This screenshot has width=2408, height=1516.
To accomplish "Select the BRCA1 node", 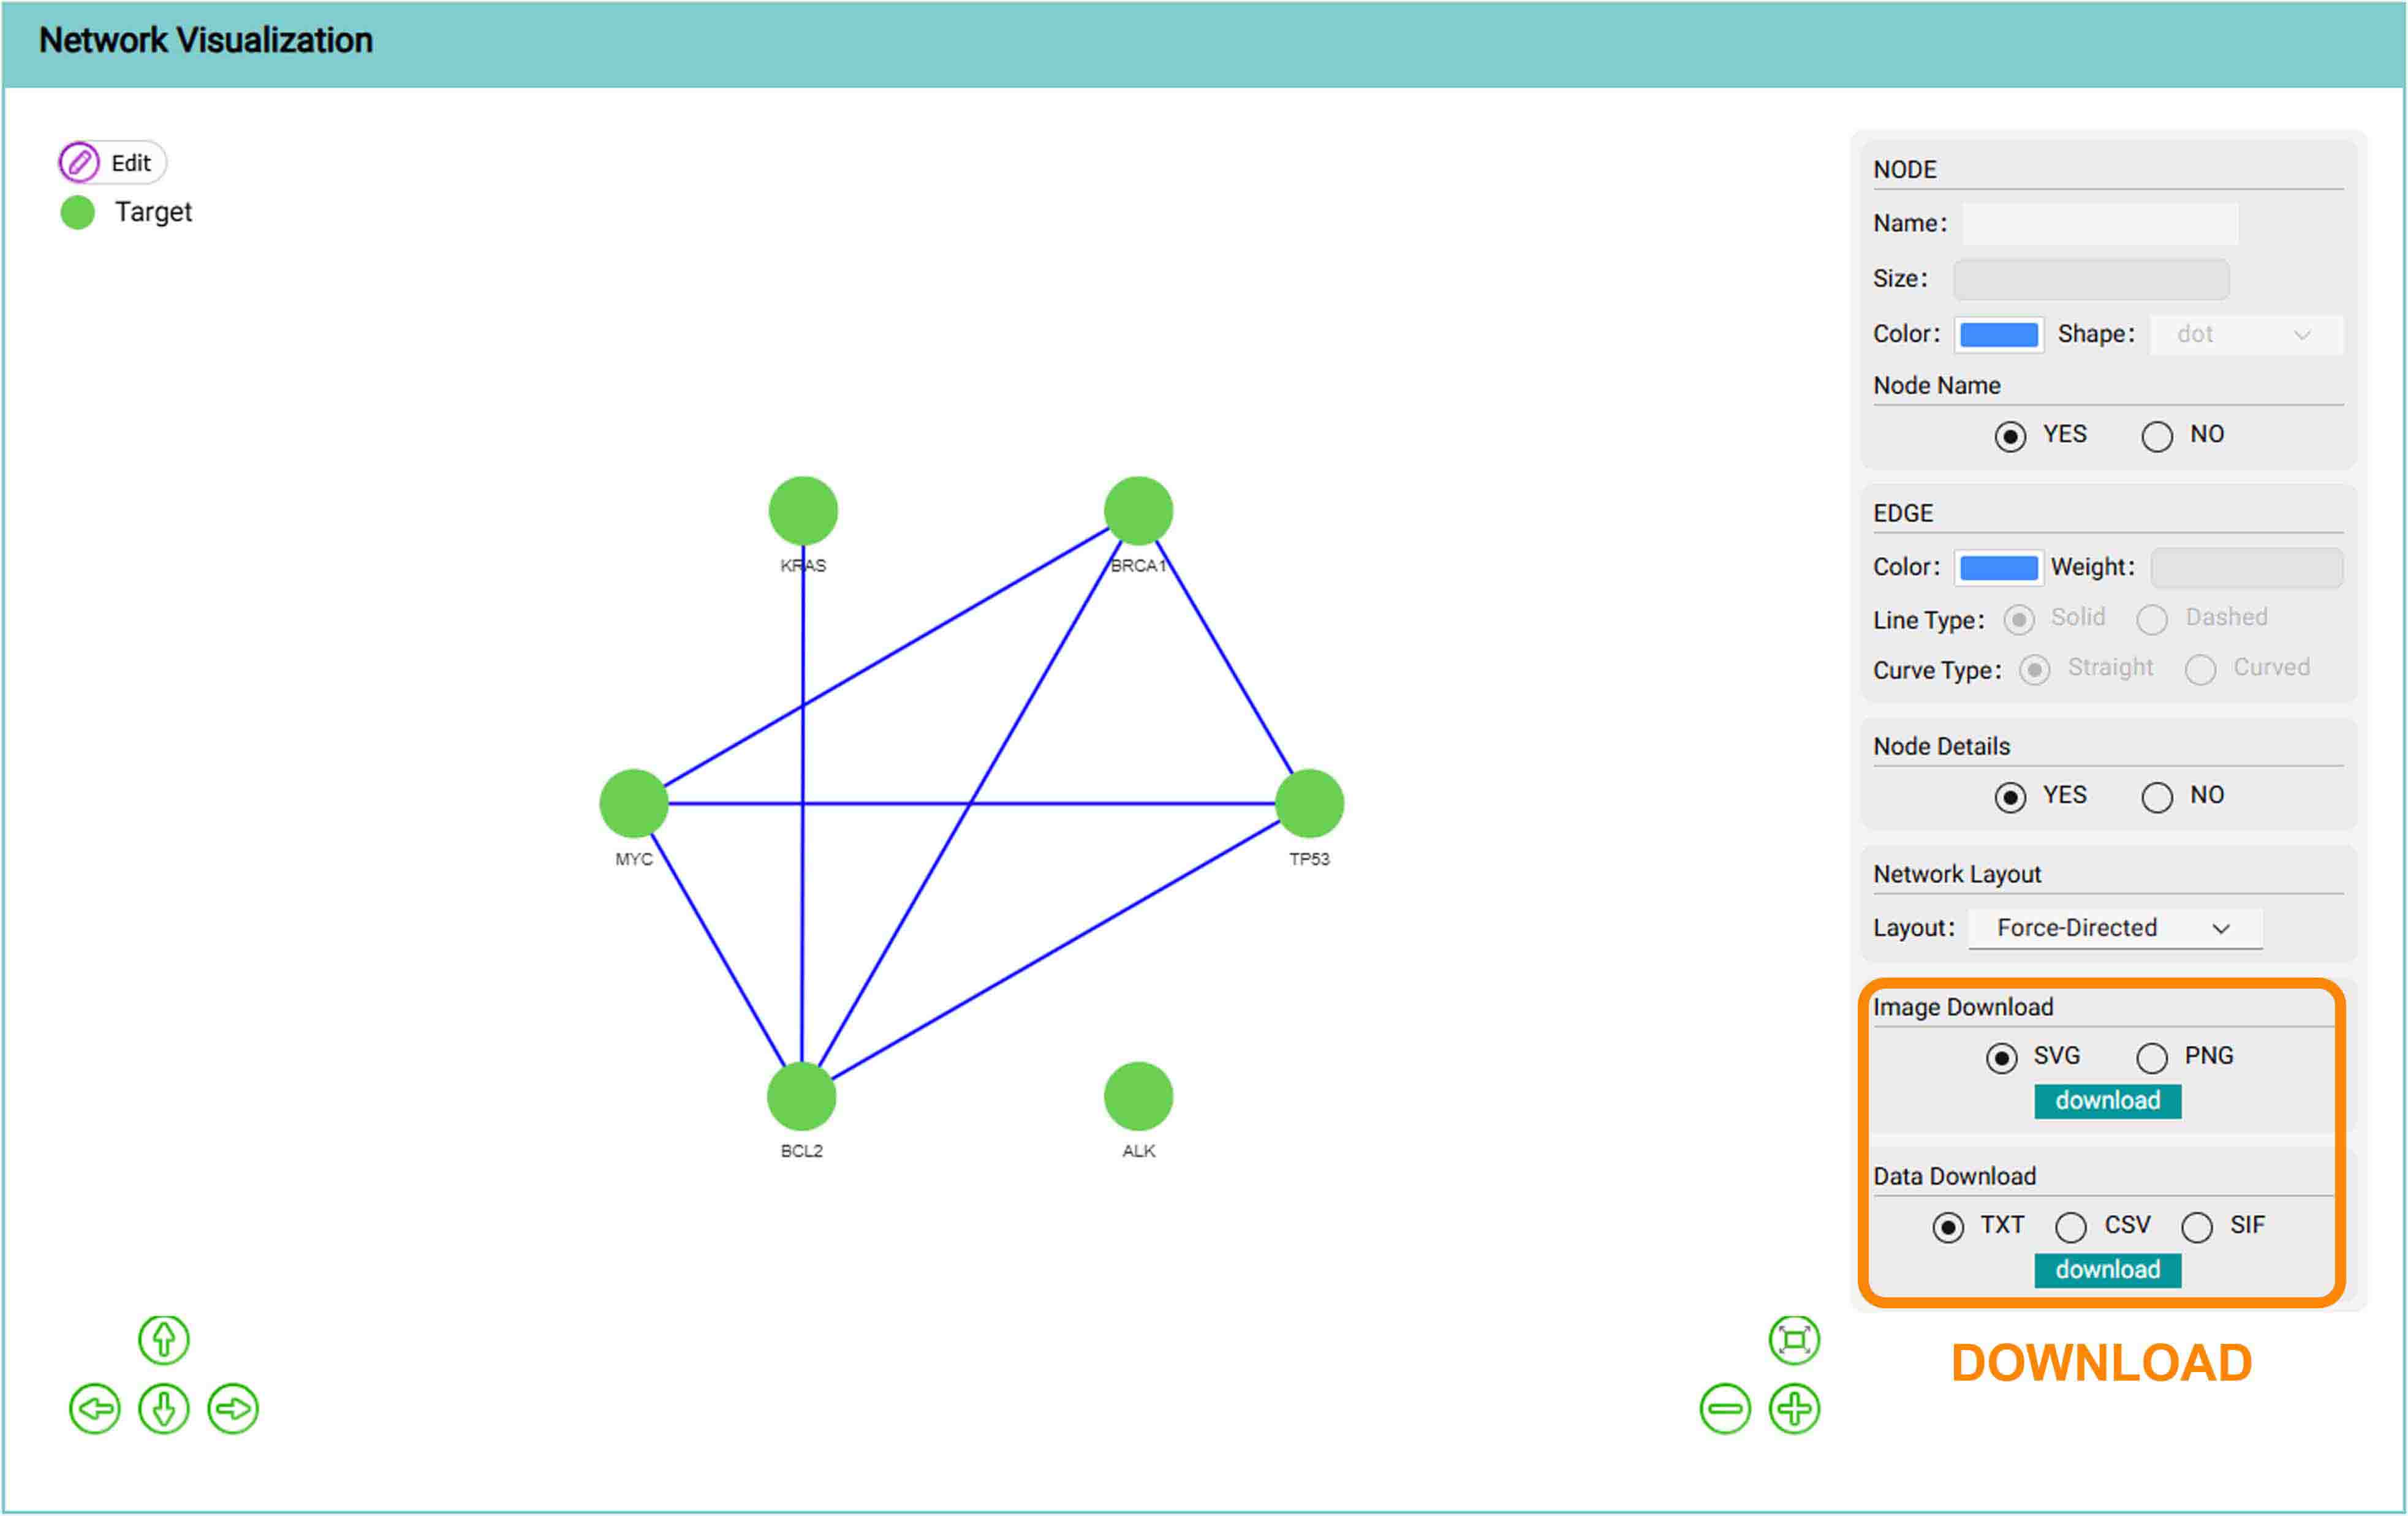I will pyautogui.click(x=1138, y=511).
